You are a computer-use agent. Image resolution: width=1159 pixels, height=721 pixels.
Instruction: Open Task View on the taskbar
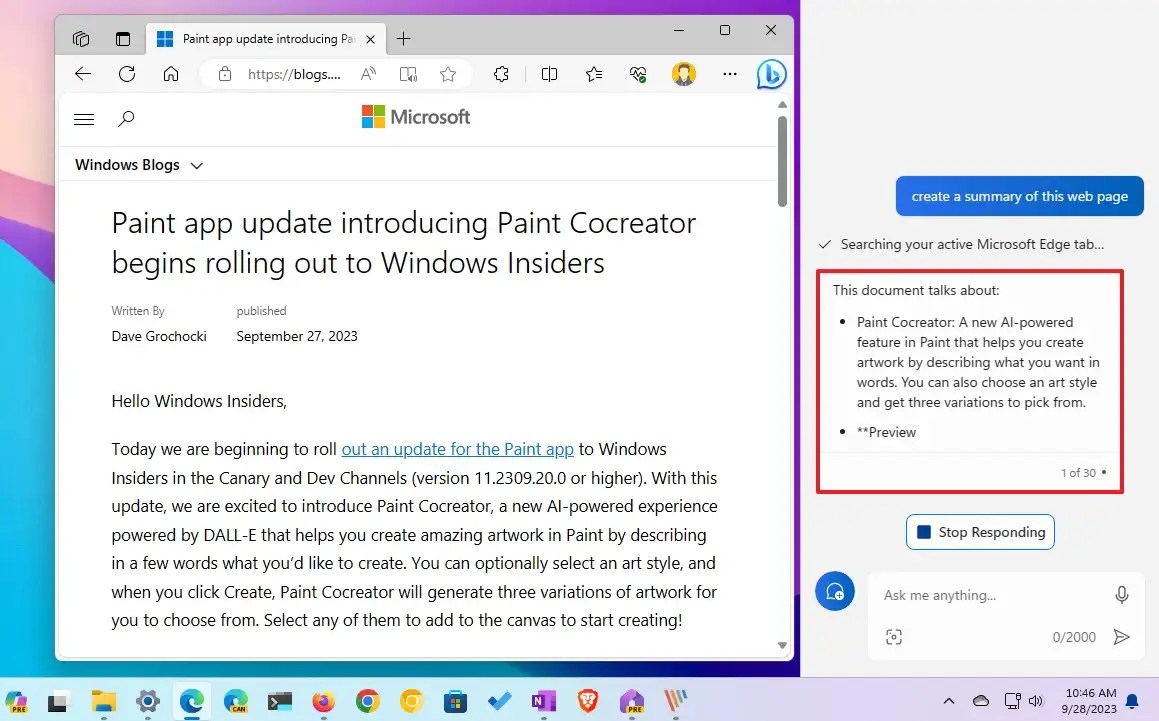tap(58, 701)
